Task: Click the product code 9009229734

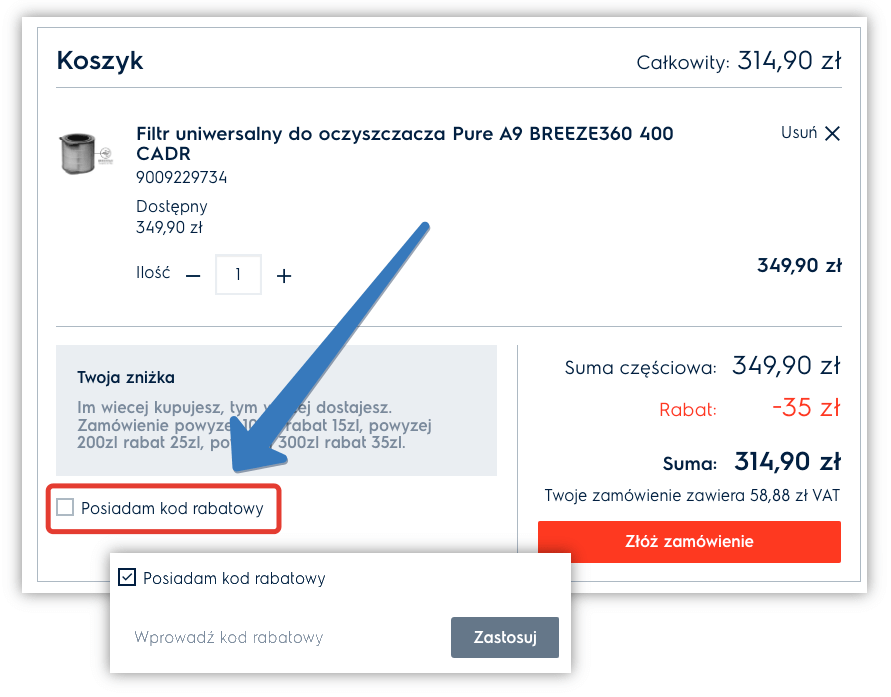Action: click(180, 177)
